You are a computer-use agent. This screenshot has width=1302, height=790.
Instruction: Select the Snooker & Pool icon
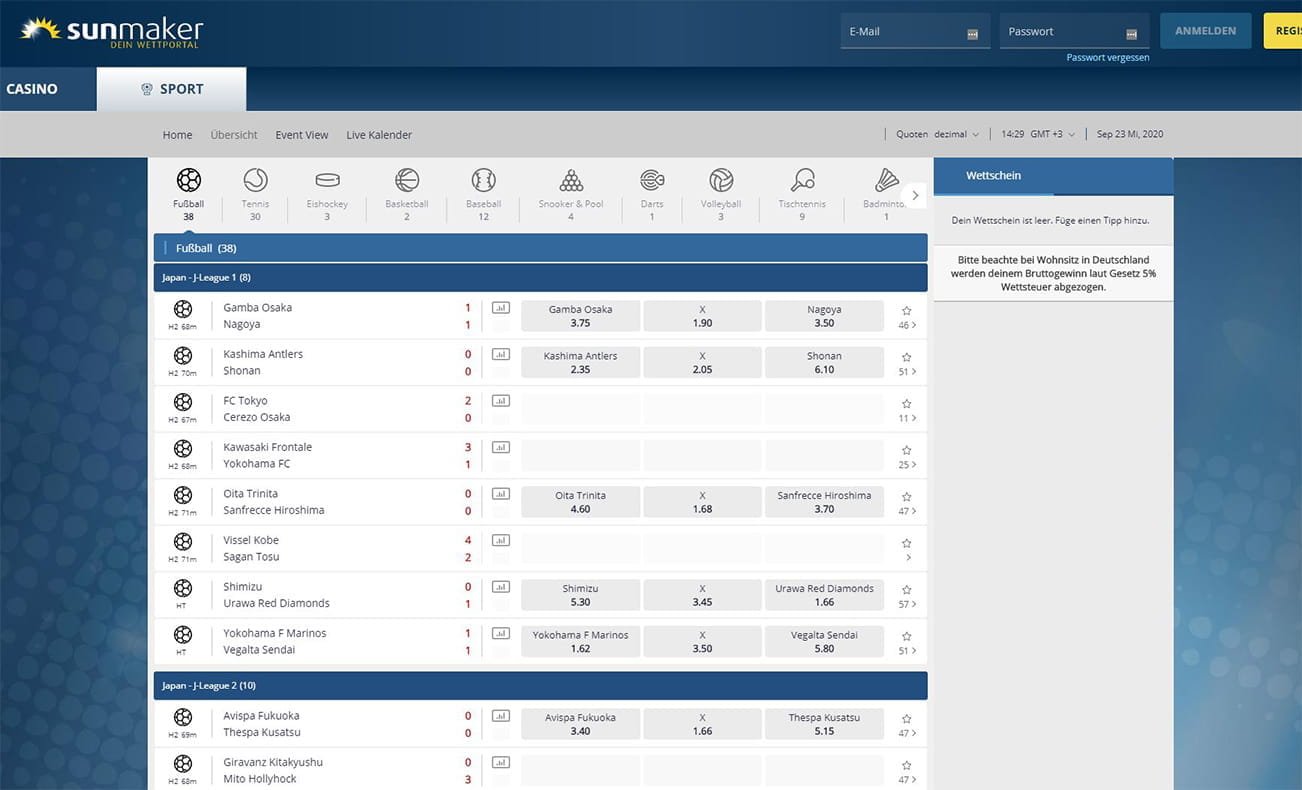[x=571, y=181]
